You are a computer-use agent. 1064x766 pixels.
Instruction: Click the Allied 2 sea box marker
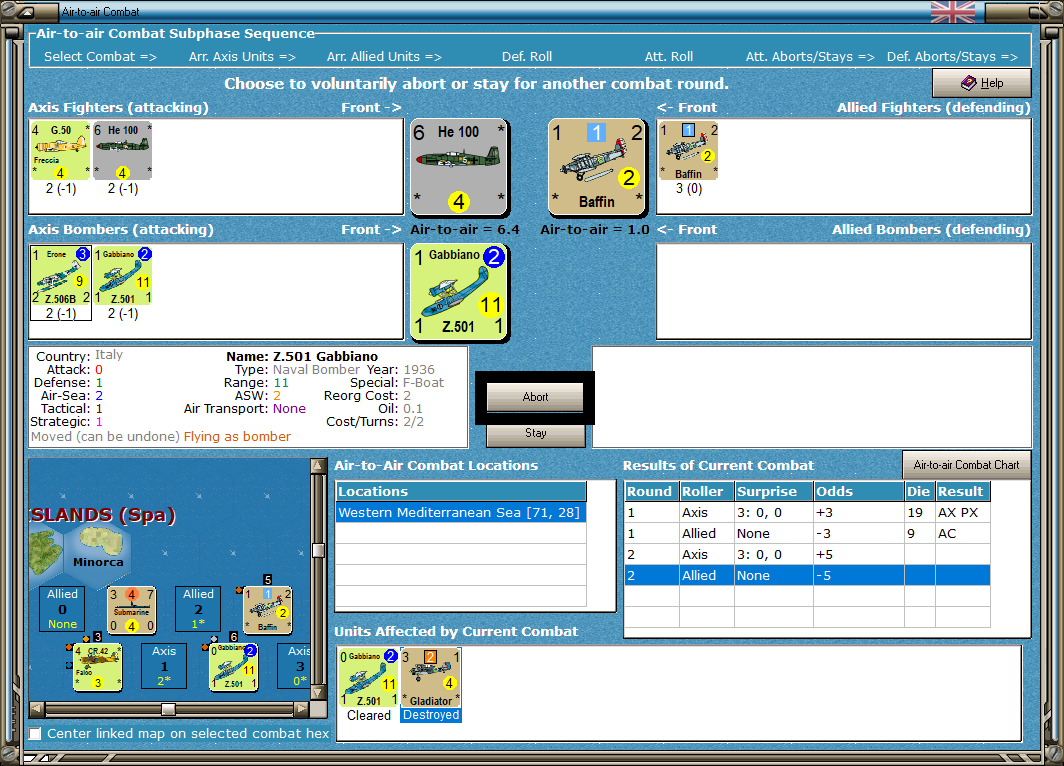198,609
